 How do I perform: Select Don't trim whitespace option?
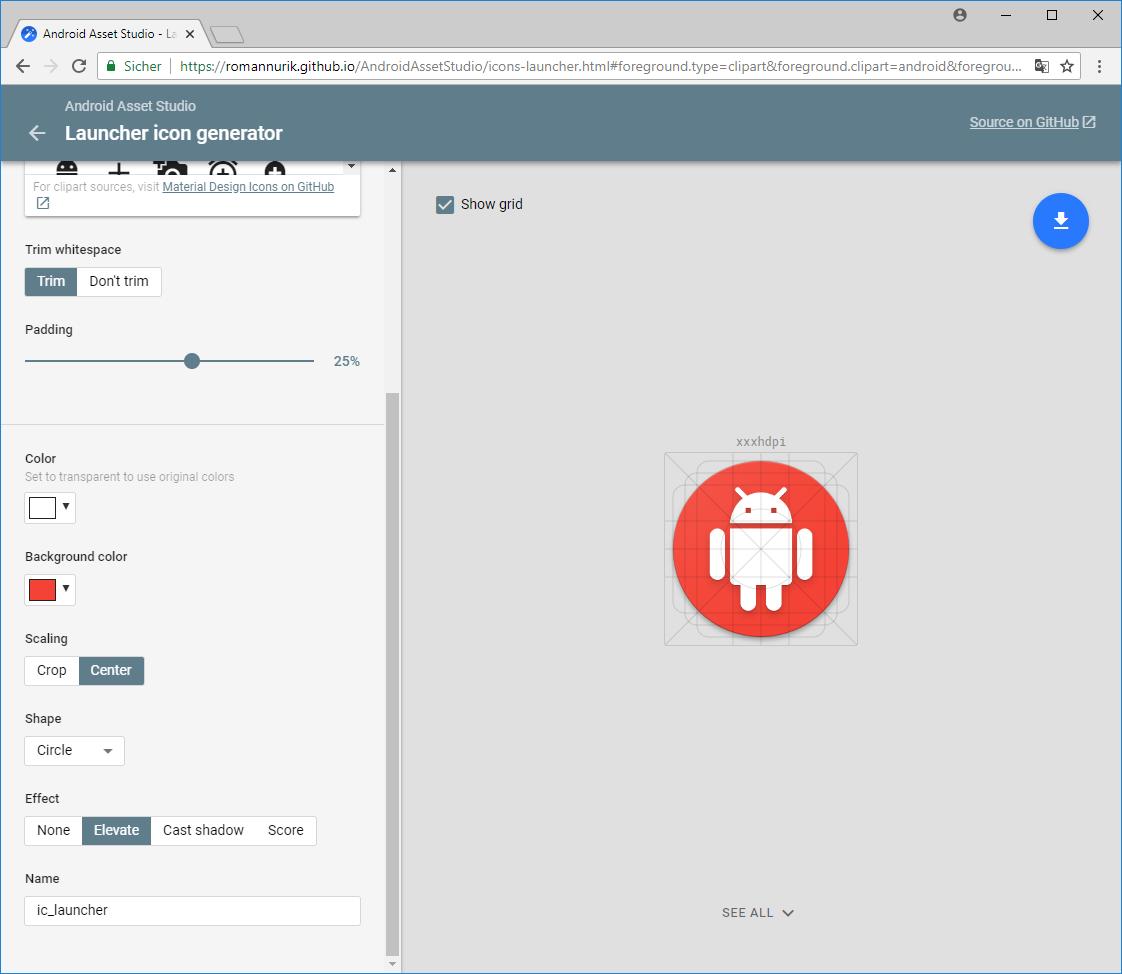point(118,281)
